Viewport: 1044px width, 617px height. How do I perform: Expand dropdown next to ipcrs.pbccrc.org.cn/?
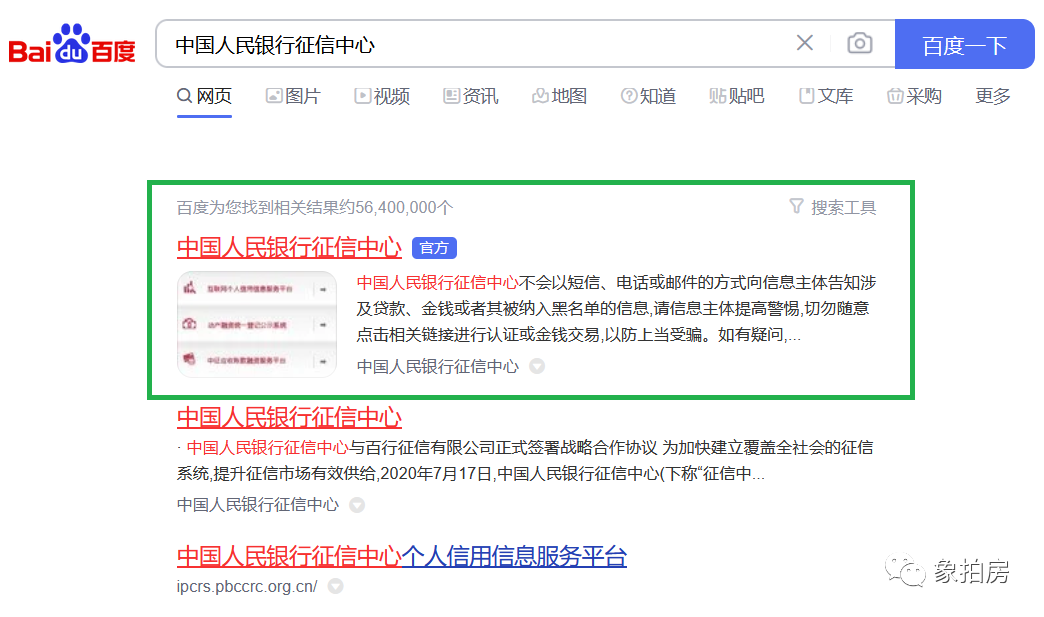click(336, 586)
